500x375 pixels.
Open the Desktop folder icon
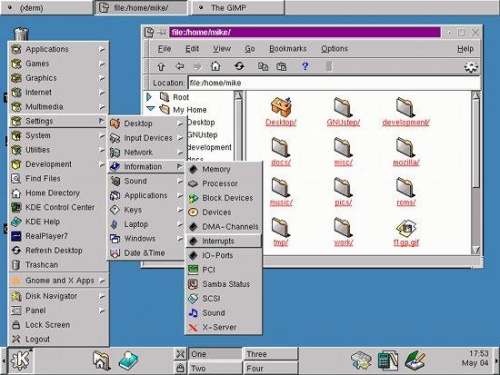[281, 107]
